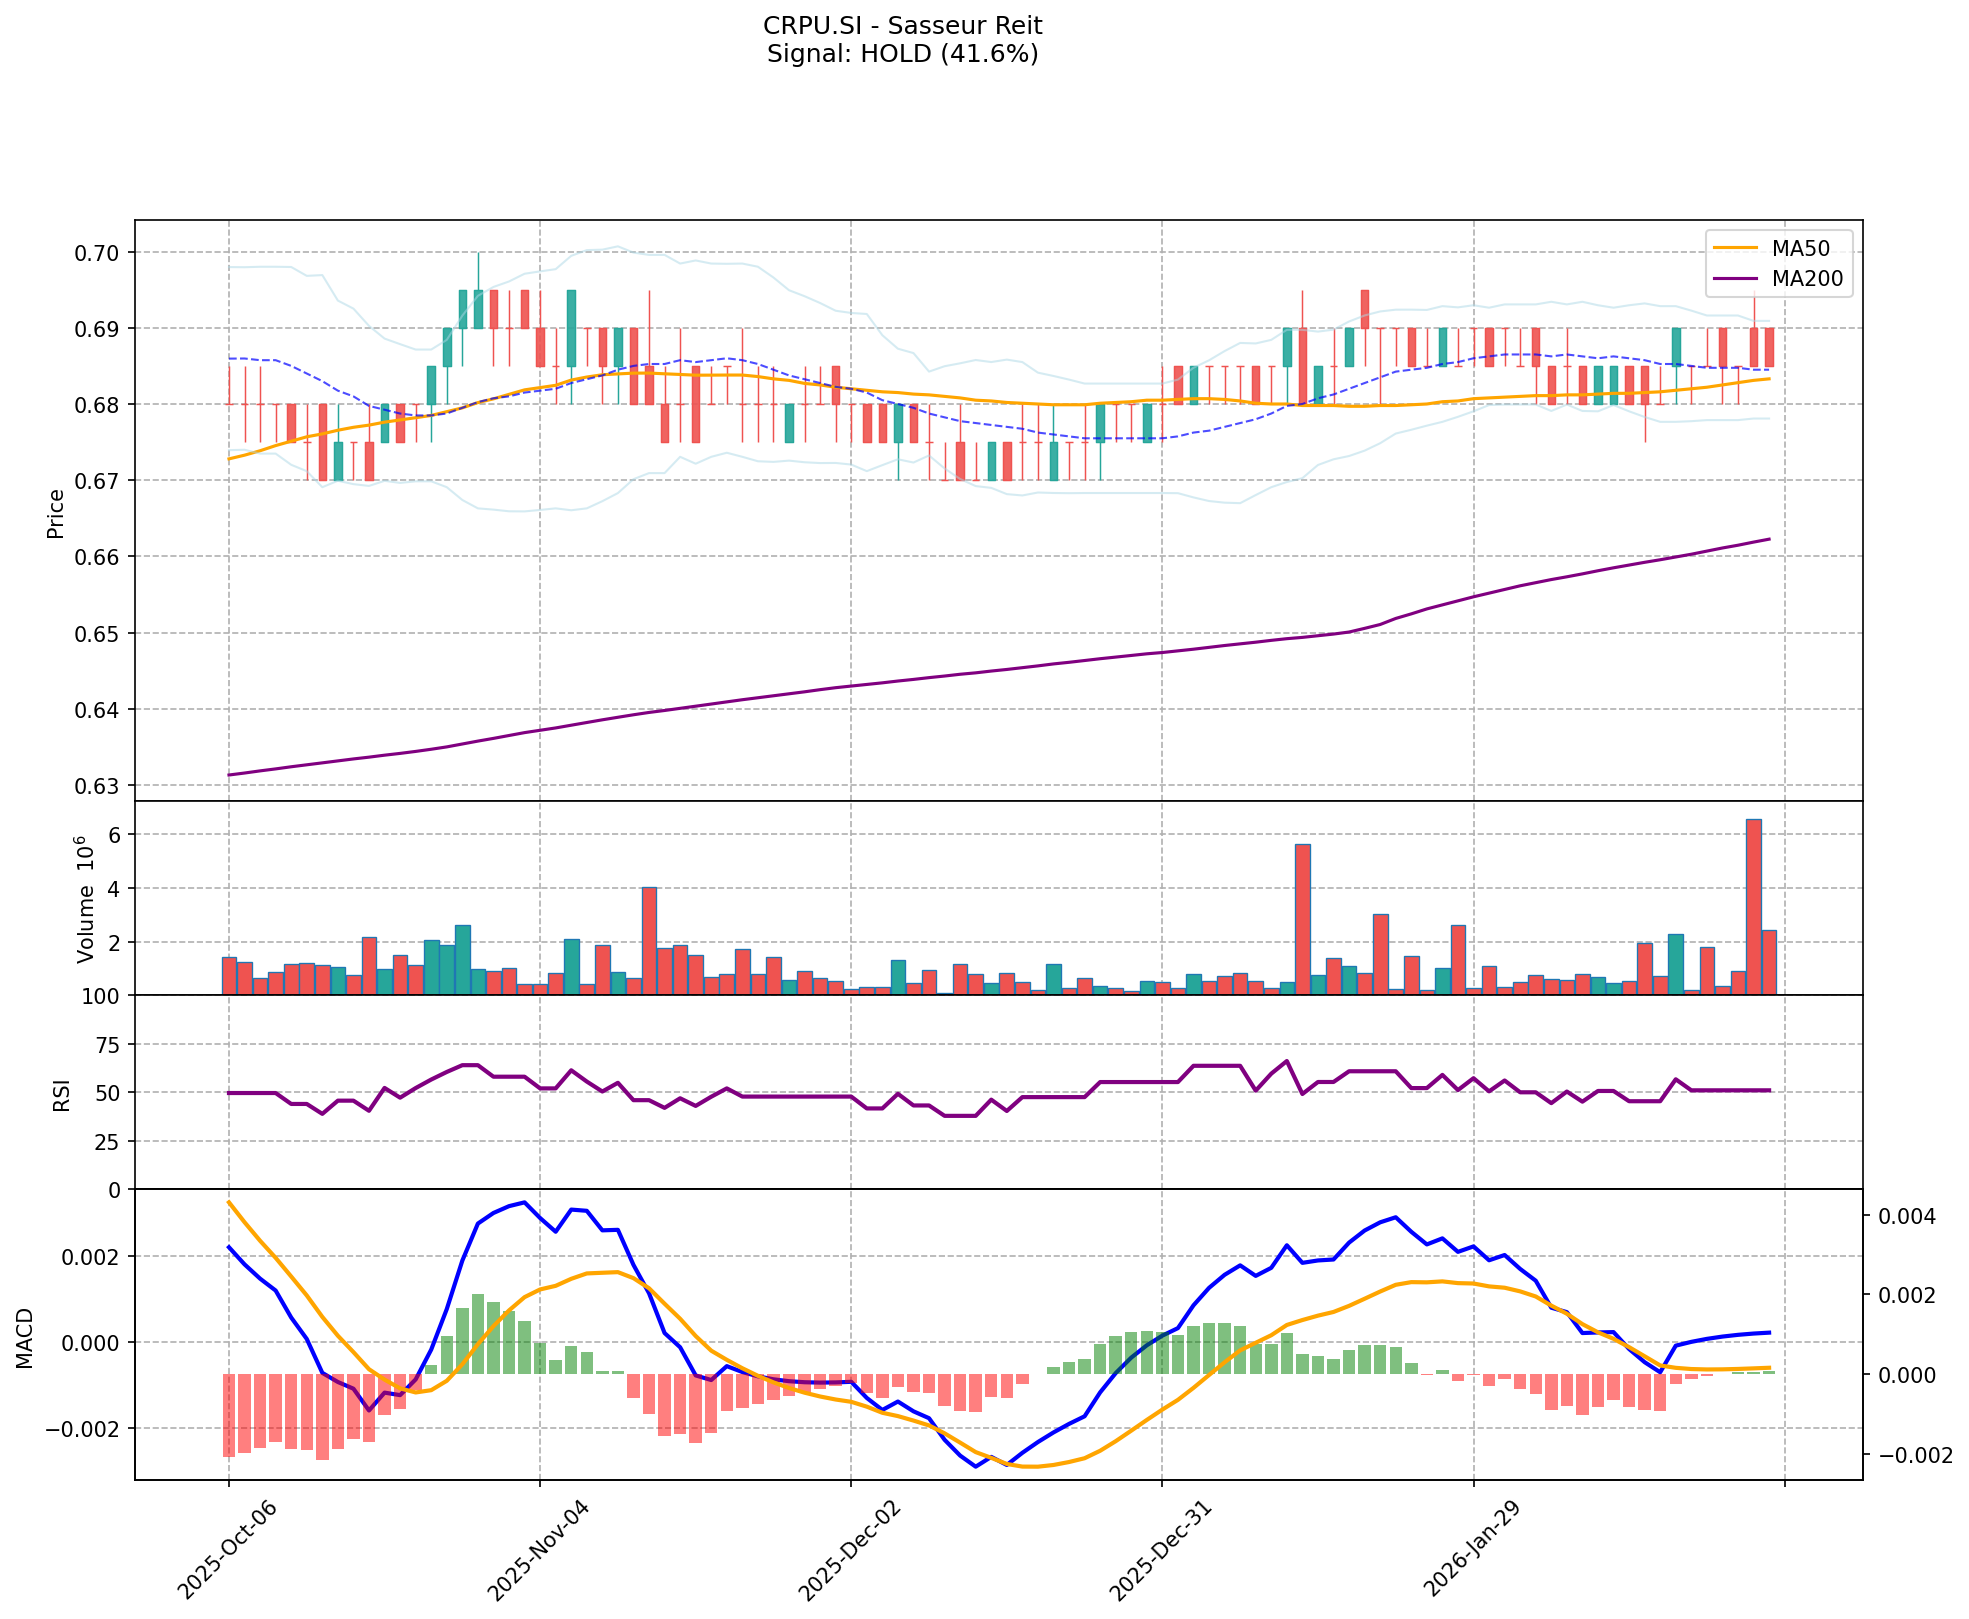
Task: Click the 0.004 tick on right MACD axis
Action: coord(1907,1217)
